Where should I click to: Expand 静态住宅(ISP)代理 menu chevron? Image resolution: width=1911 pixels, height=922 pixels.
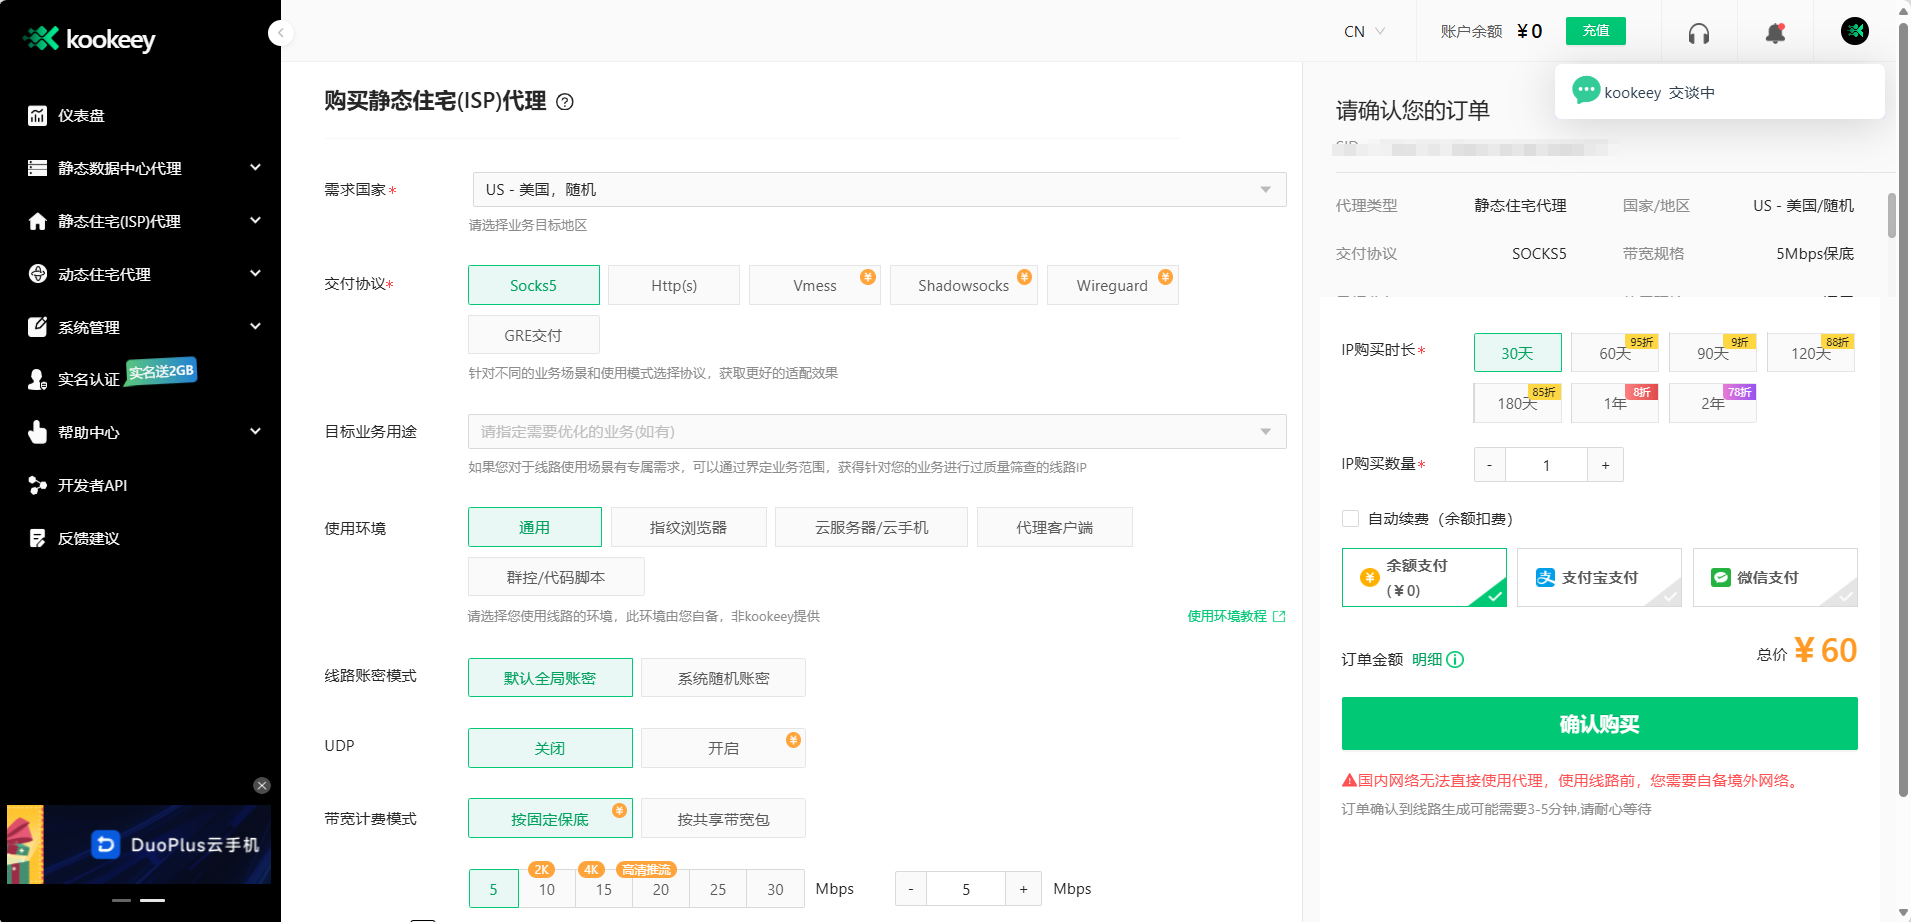click(x=255, y=220)
